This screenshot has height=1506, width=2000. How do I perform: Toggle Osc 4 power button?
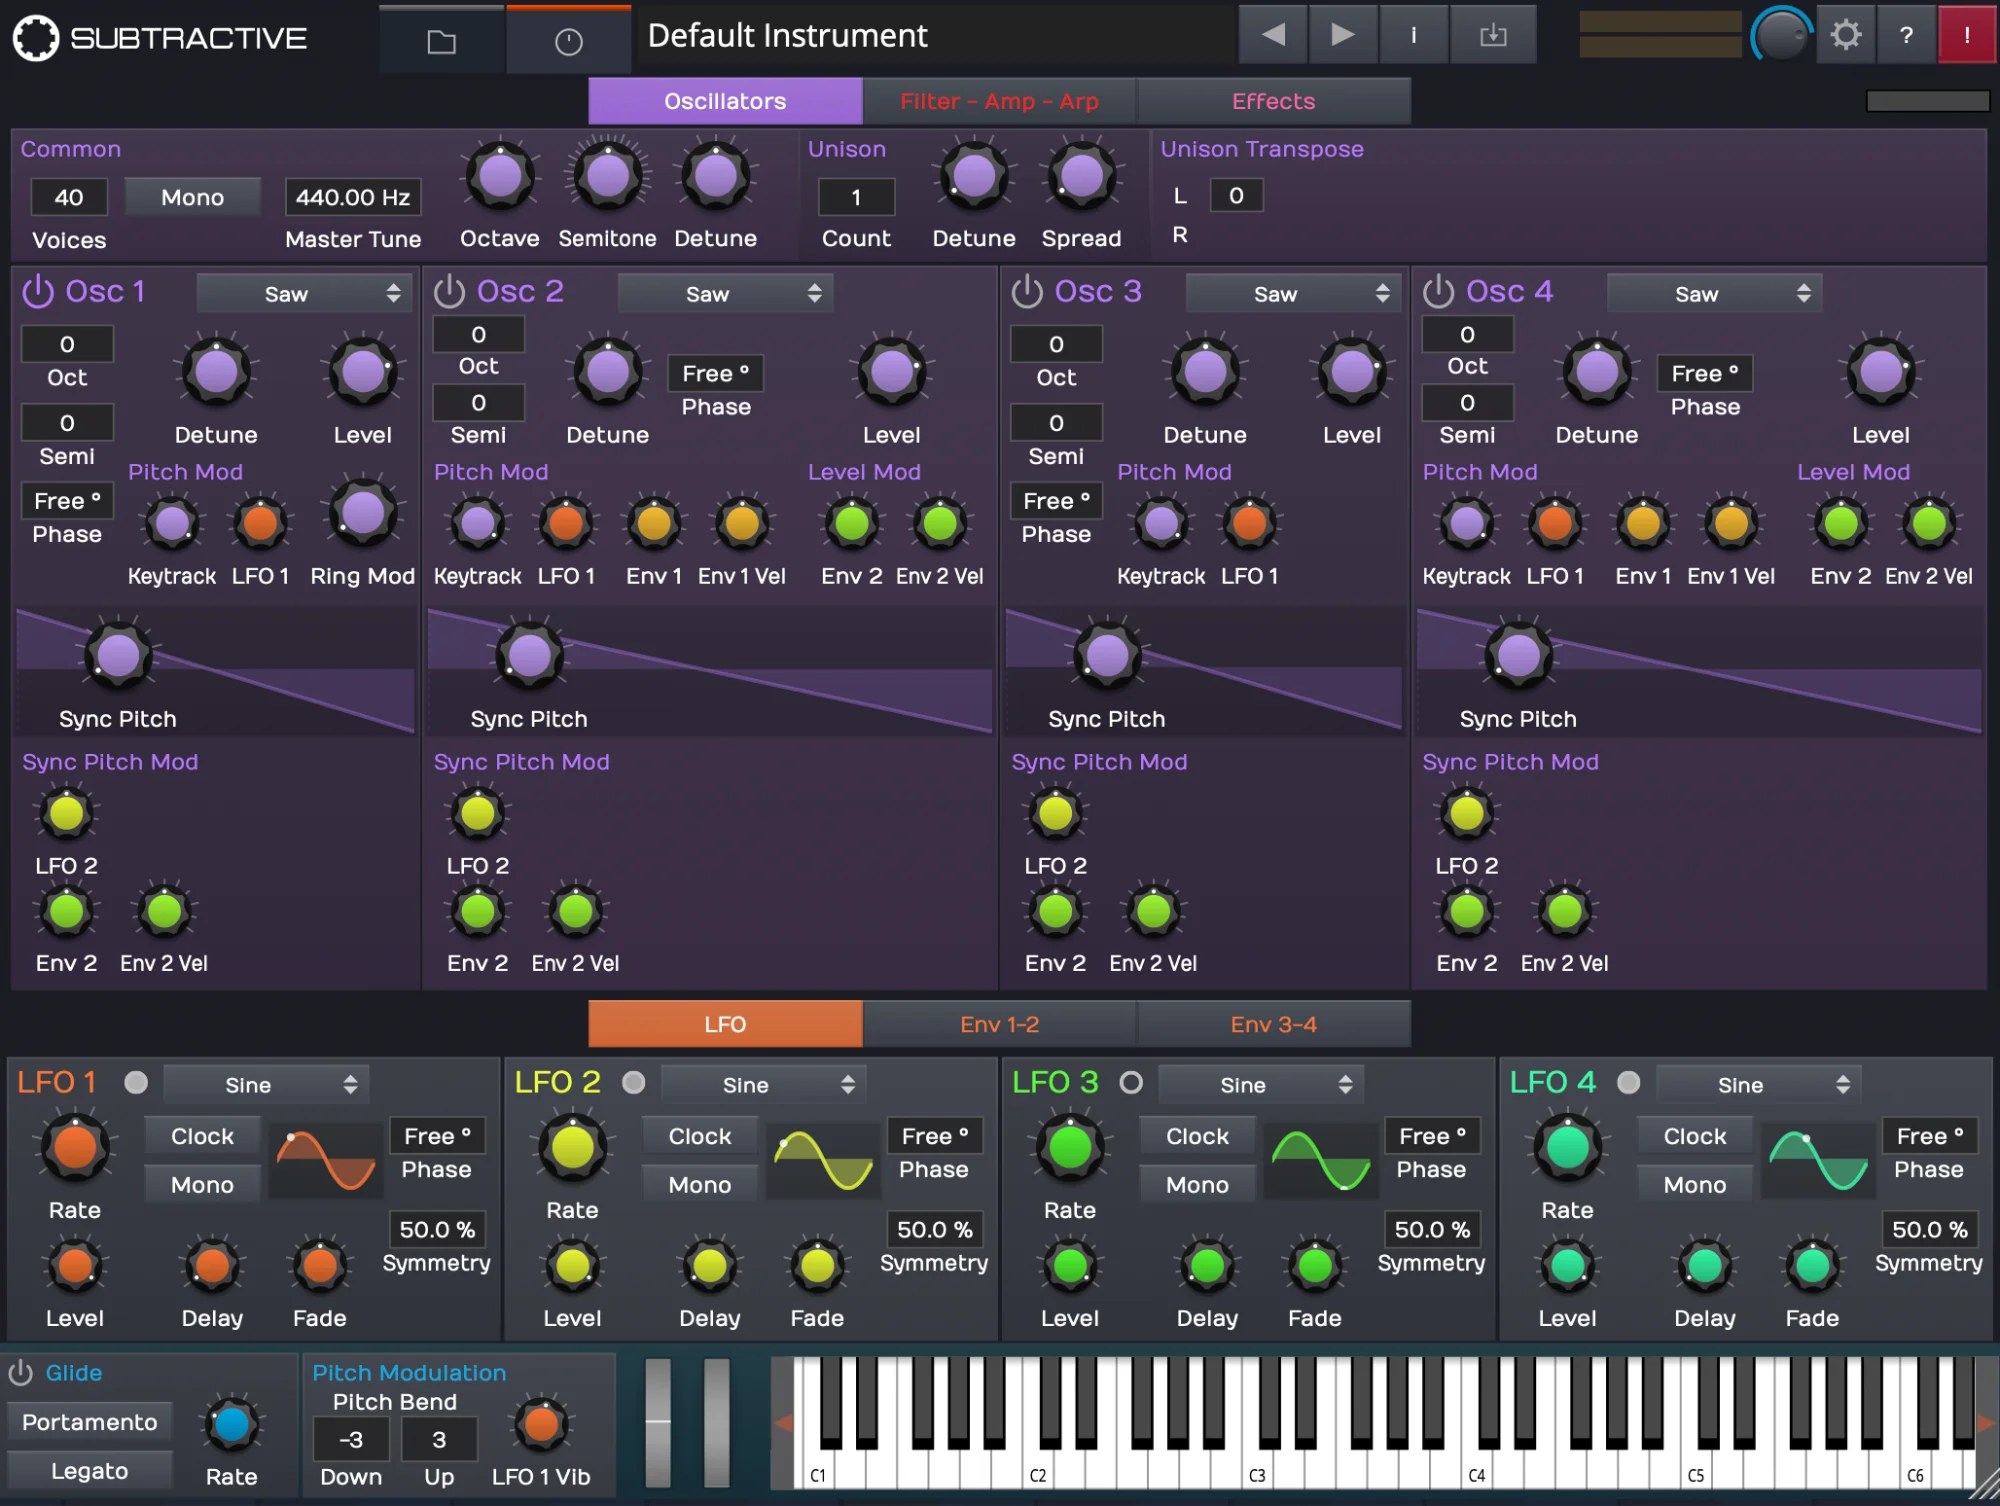[x=1438, y=292]
